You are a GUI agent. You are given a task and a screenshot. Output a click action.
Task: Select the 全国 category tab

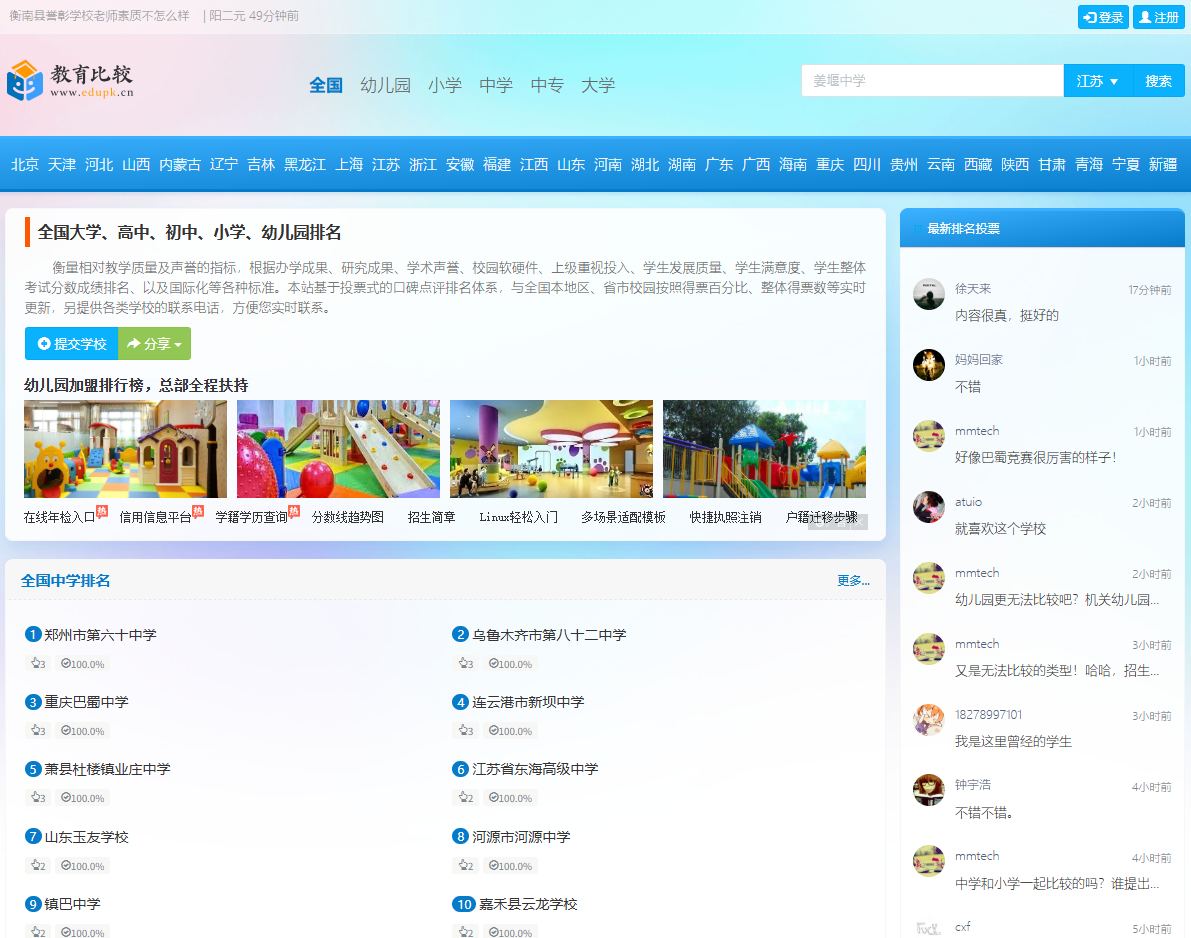point(326,85)
